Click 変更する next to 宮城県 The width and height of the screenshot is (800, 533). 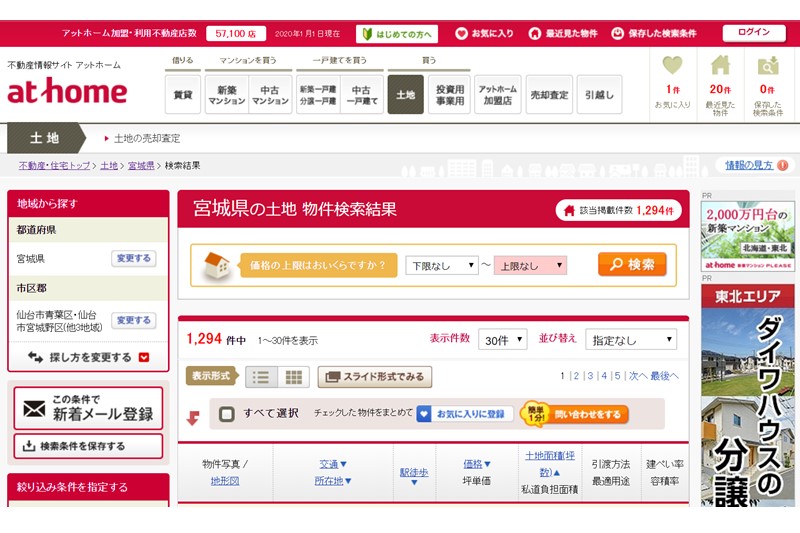(133, 258)
